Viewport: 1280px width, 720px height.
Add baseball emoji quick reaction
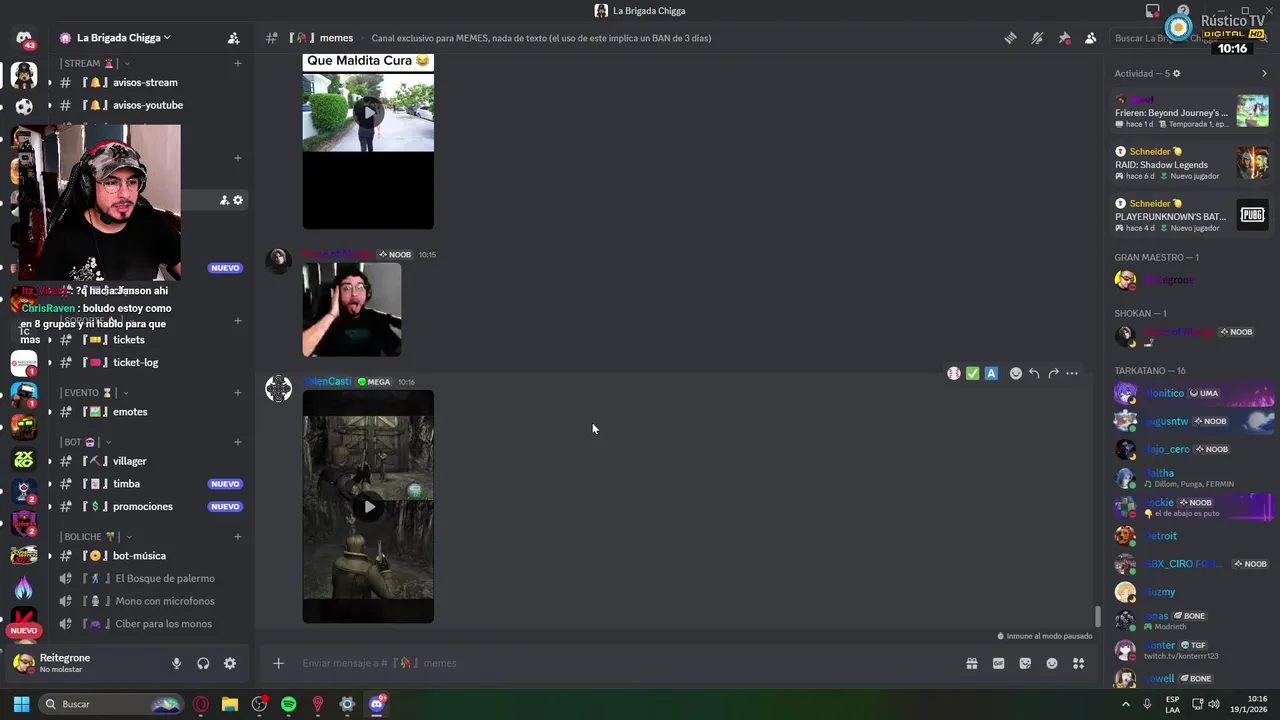point(954,373)
